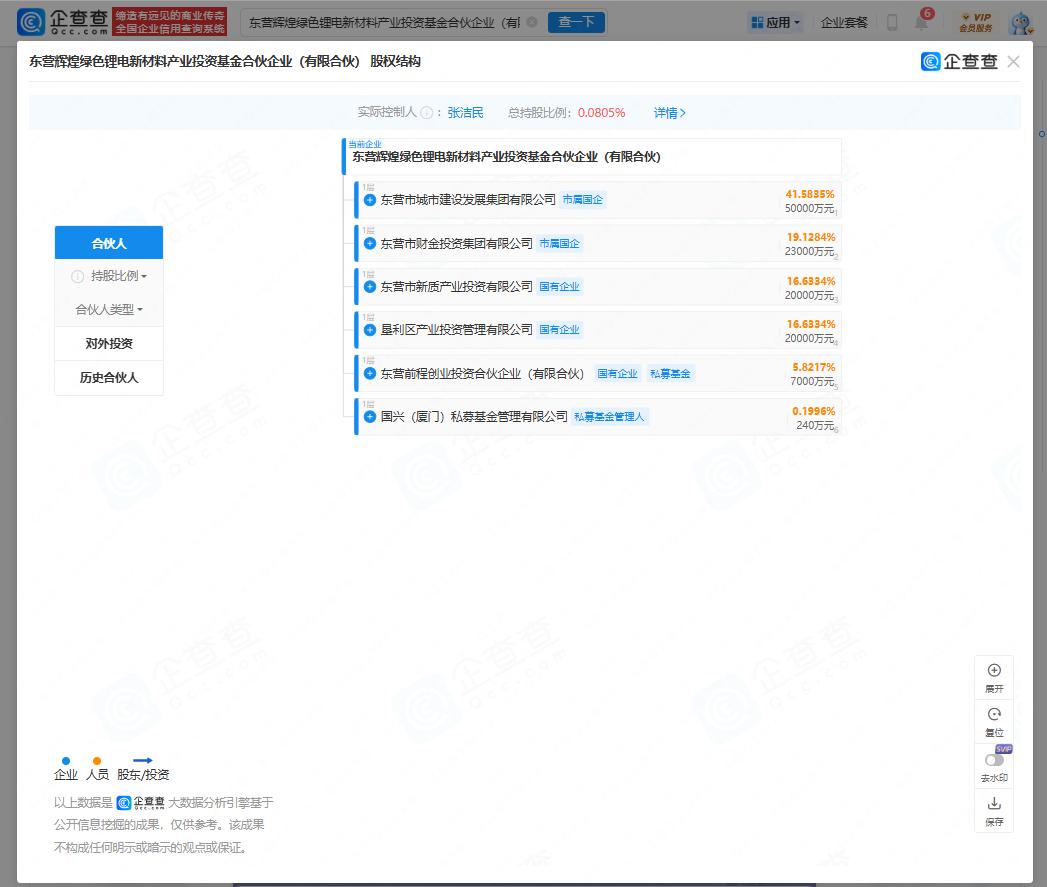Click the 详情 details link

pos(669,113)
